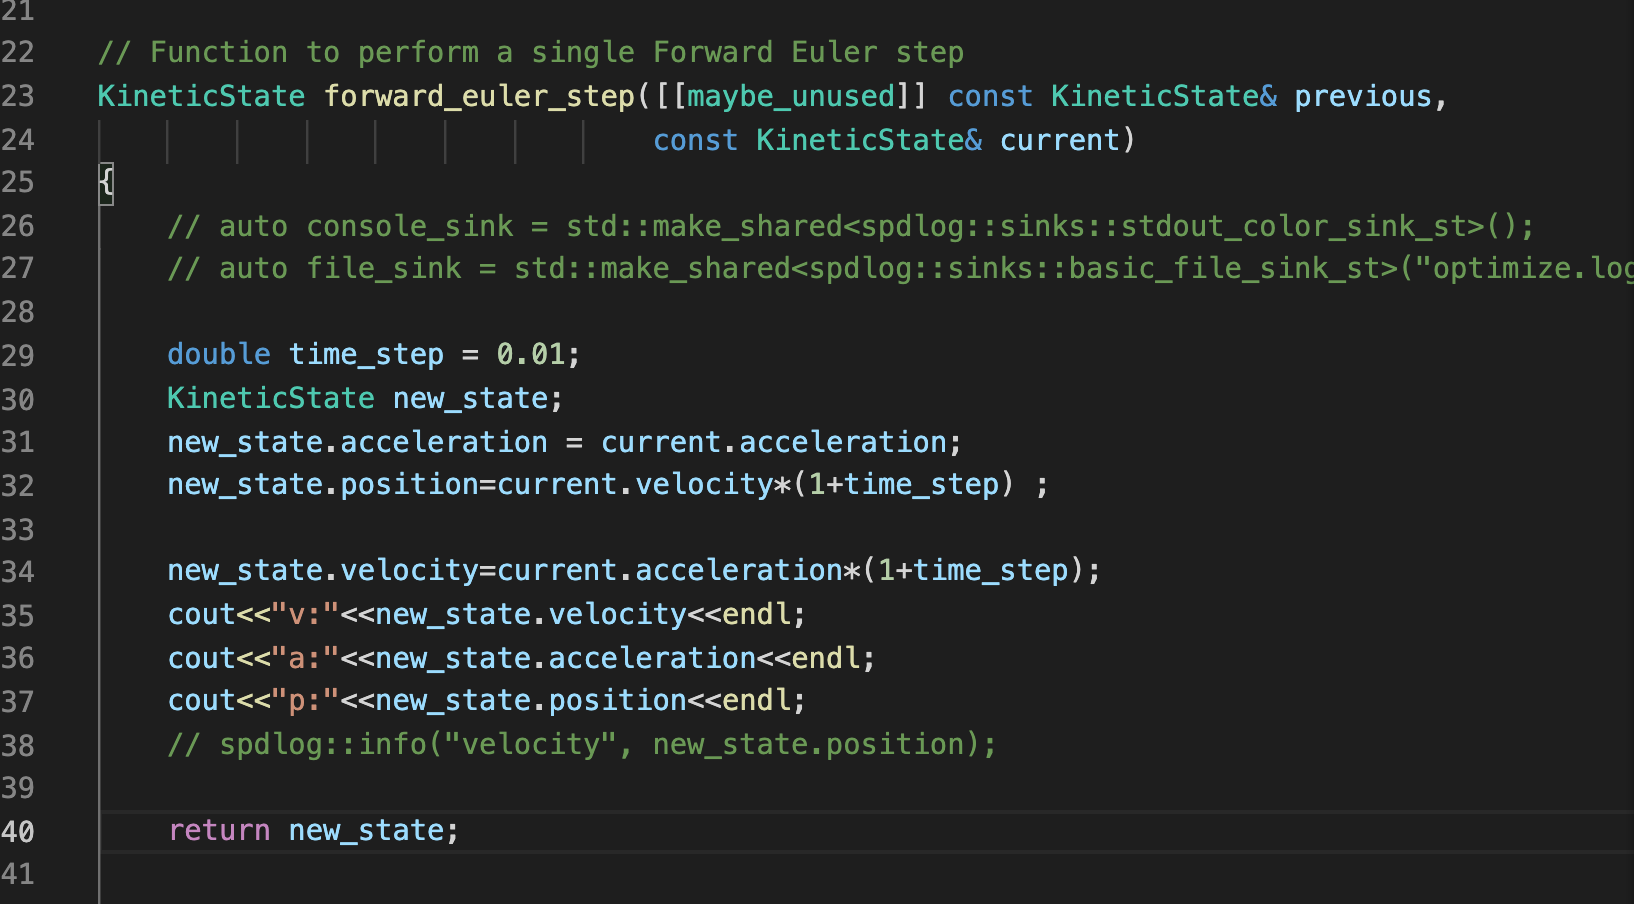Click the 'return' keyword
This screenshot has height=904, width=1634.
click(219, 831)
